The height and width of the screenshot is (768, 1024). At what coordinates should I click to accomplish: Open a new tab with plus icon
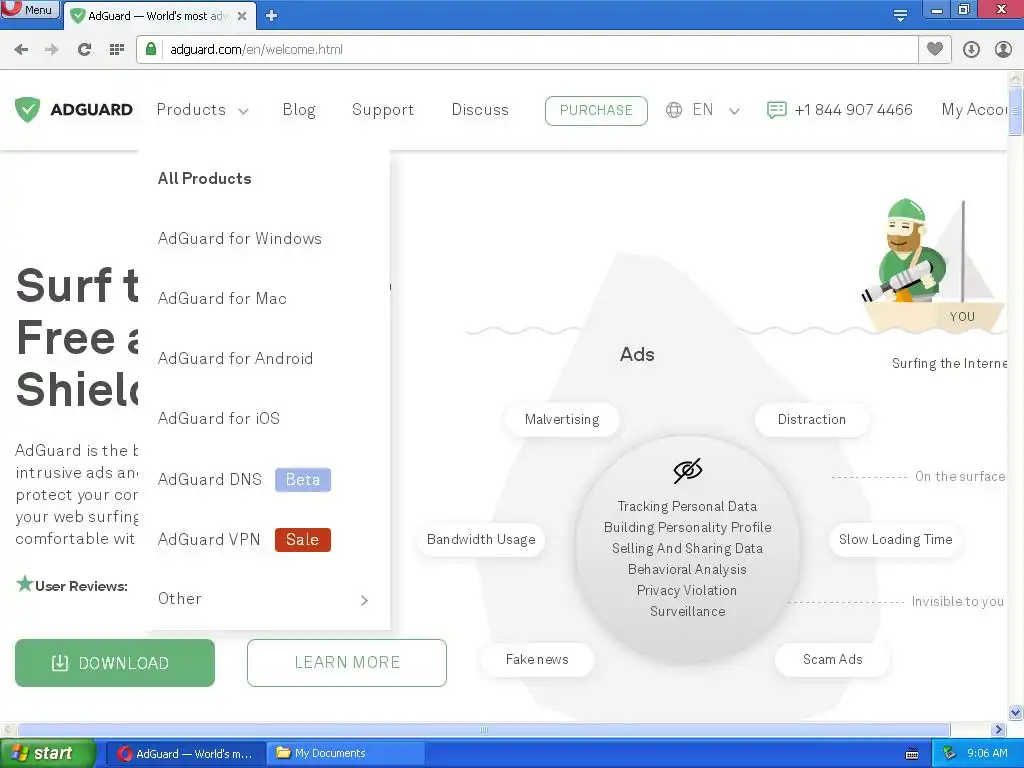[x=272, y=16]
